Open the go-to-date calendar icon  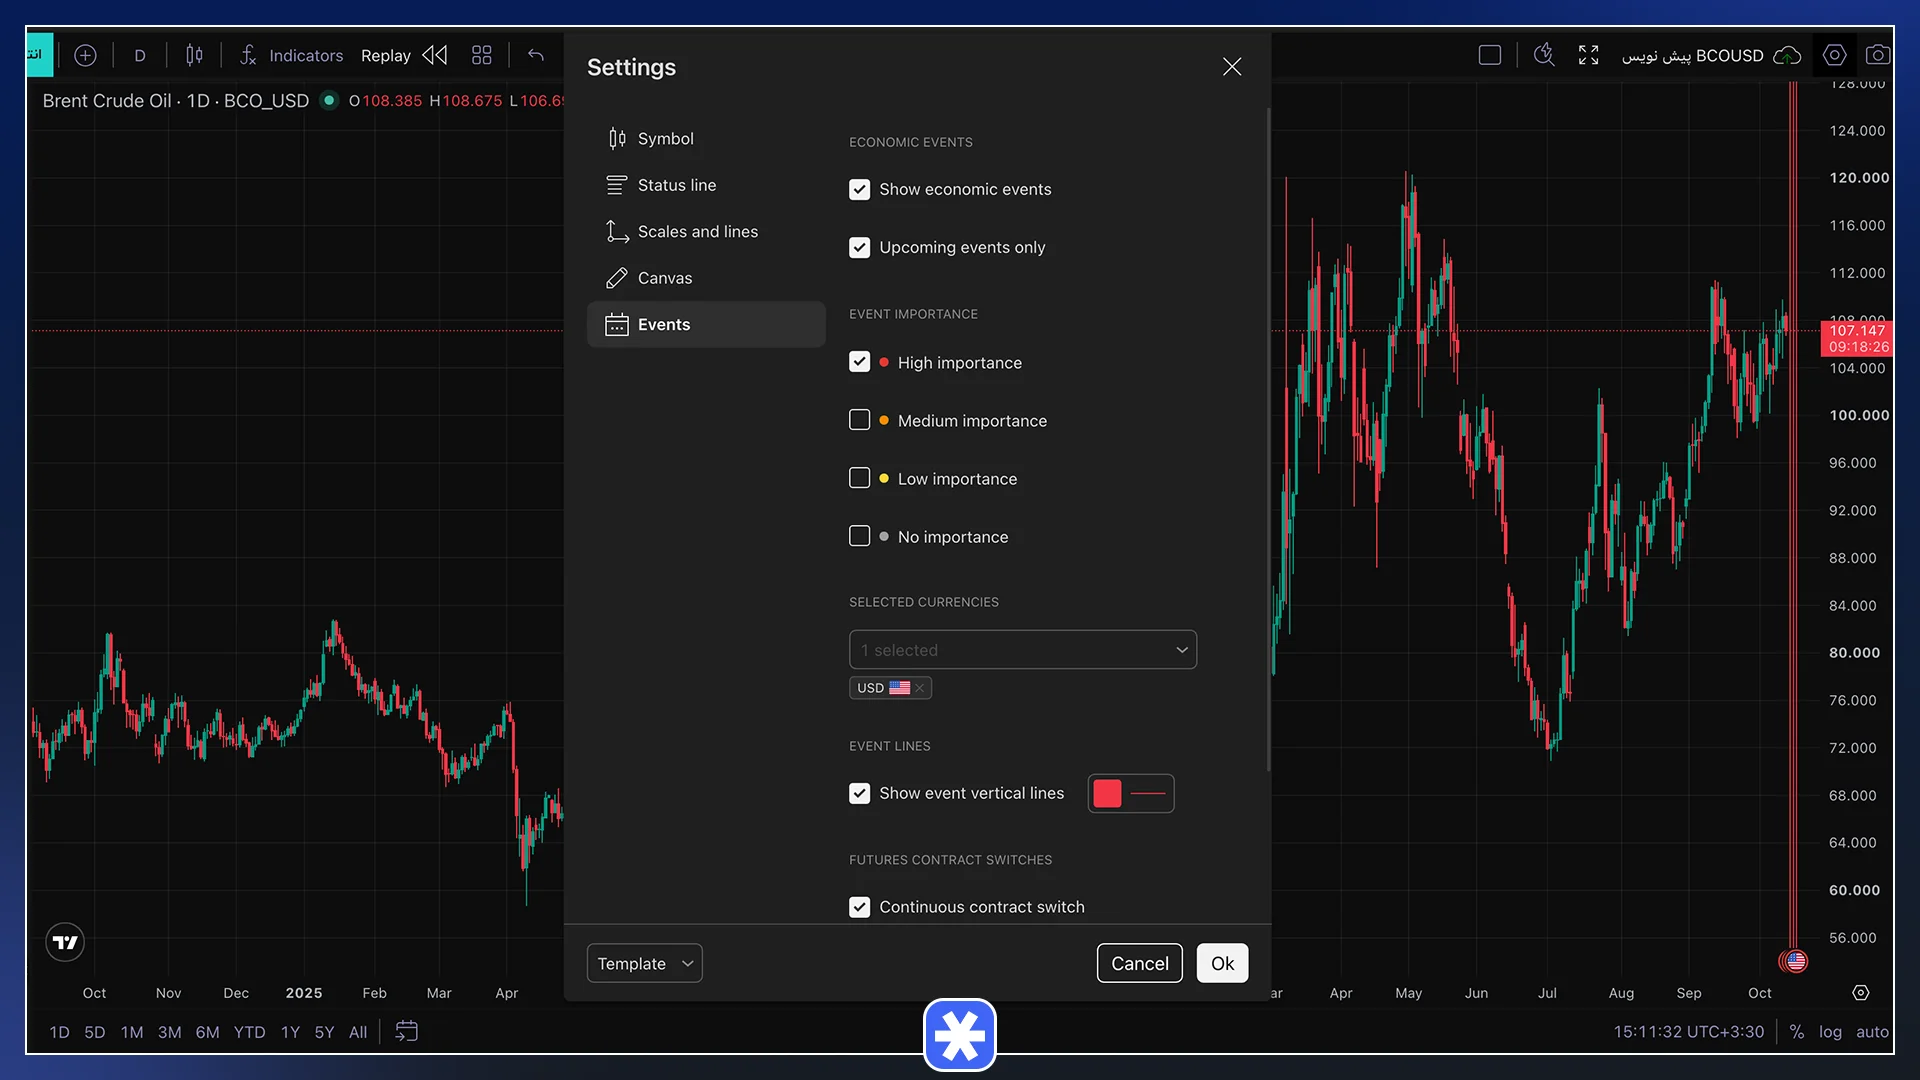pos(406,1031)
